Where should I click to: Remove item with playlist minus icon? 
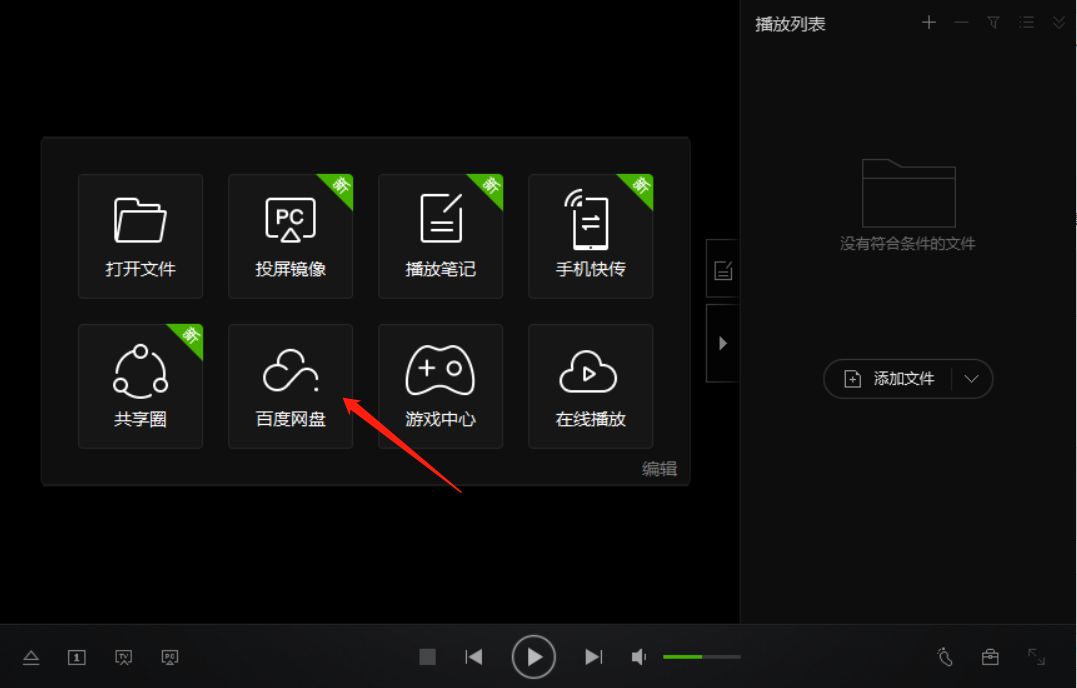(x=961, y=23)
